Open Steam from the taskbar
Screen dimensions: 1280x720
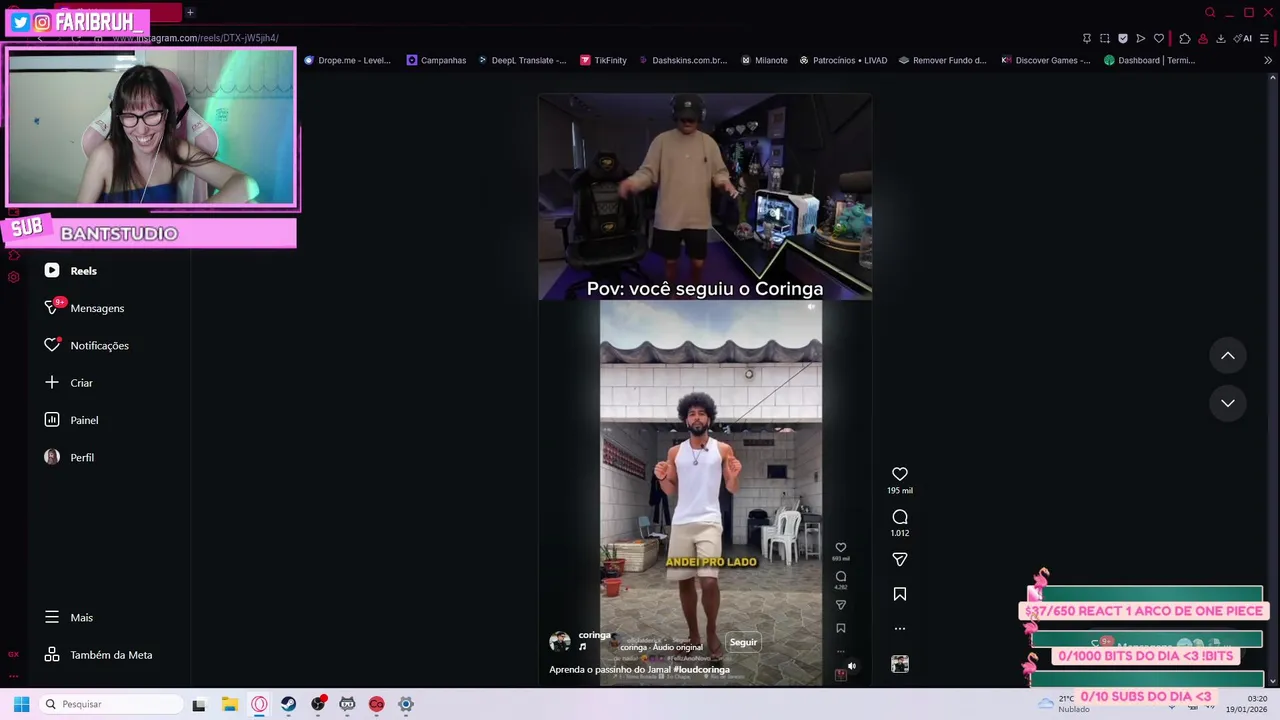click(x=288, y=704)
